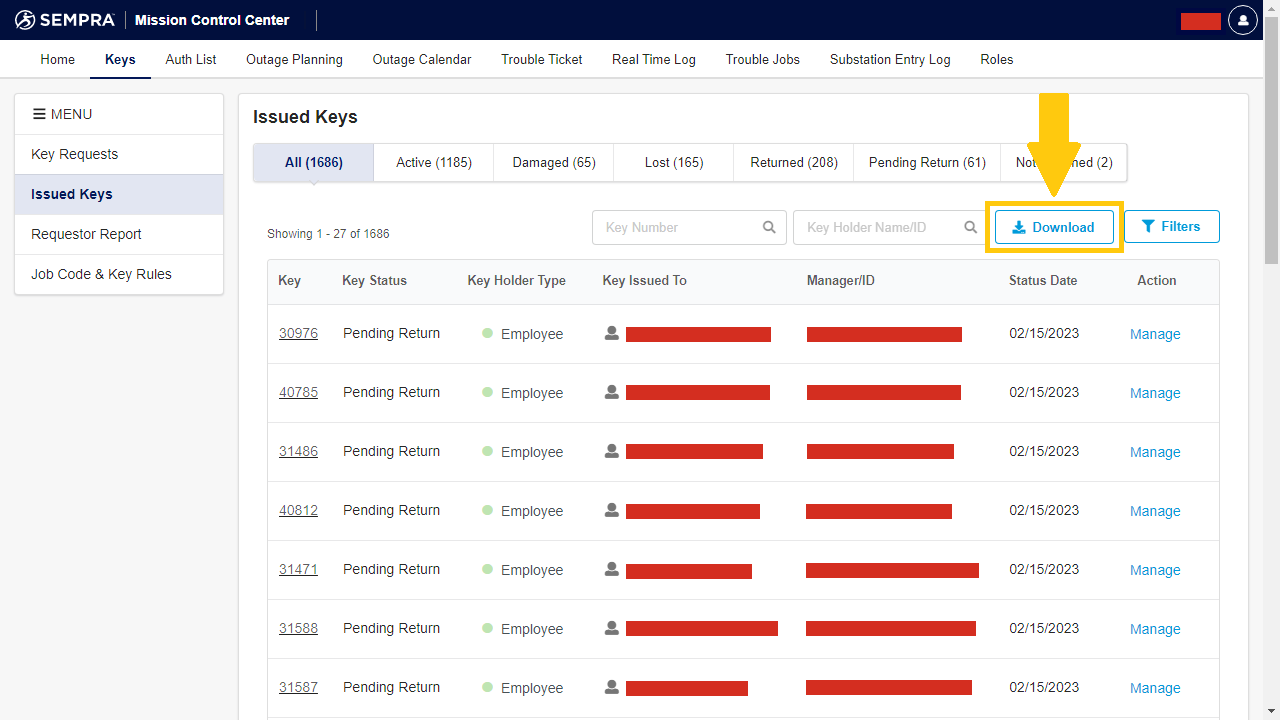Click person icon in key 31471 row
This screenshot has width=1280, height=720.
(612, 569)
